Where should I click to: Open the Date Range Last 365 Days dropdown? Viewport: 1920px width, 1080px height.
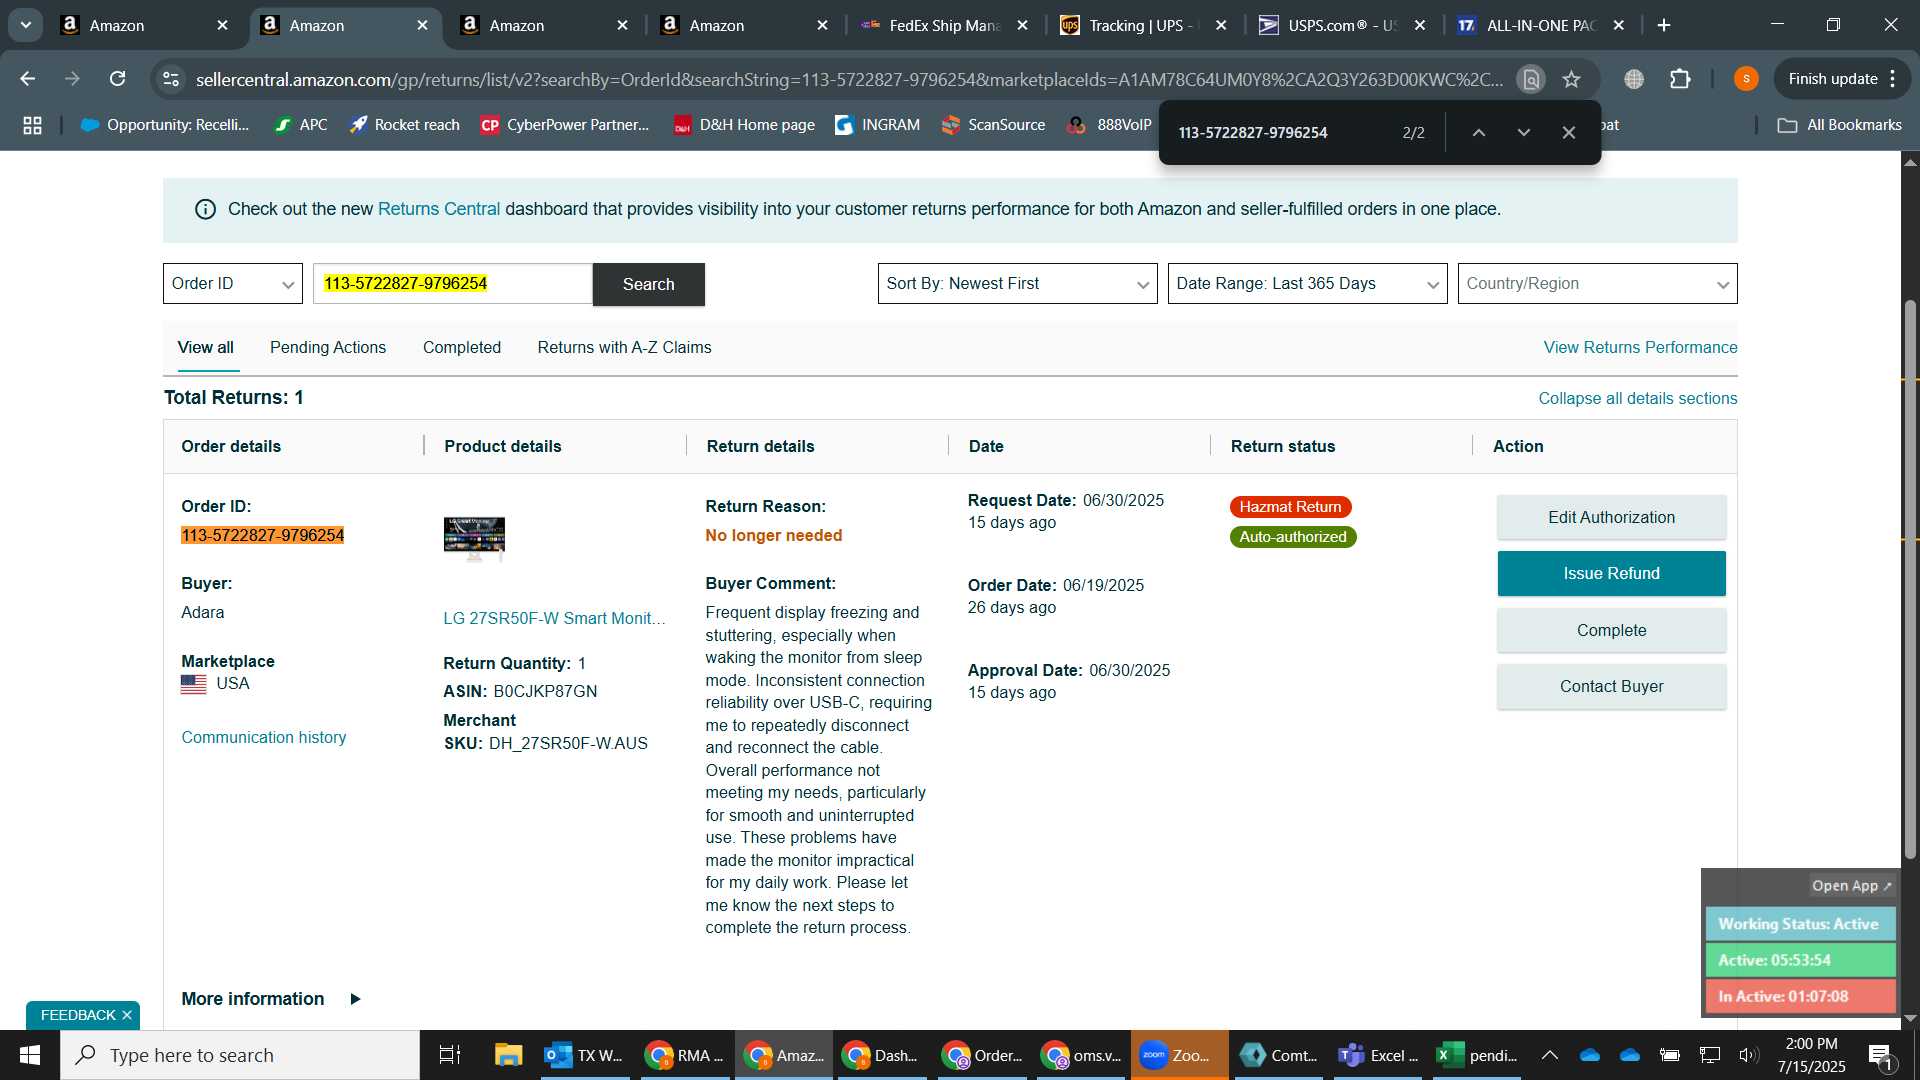click(x=1307, y=284)
